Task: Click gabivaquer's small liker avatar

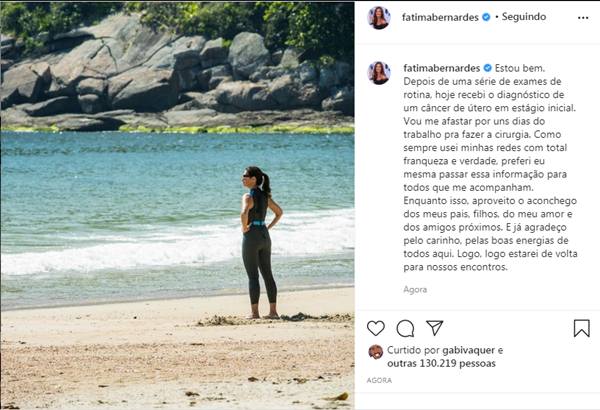Action: [x=376, y=352]
